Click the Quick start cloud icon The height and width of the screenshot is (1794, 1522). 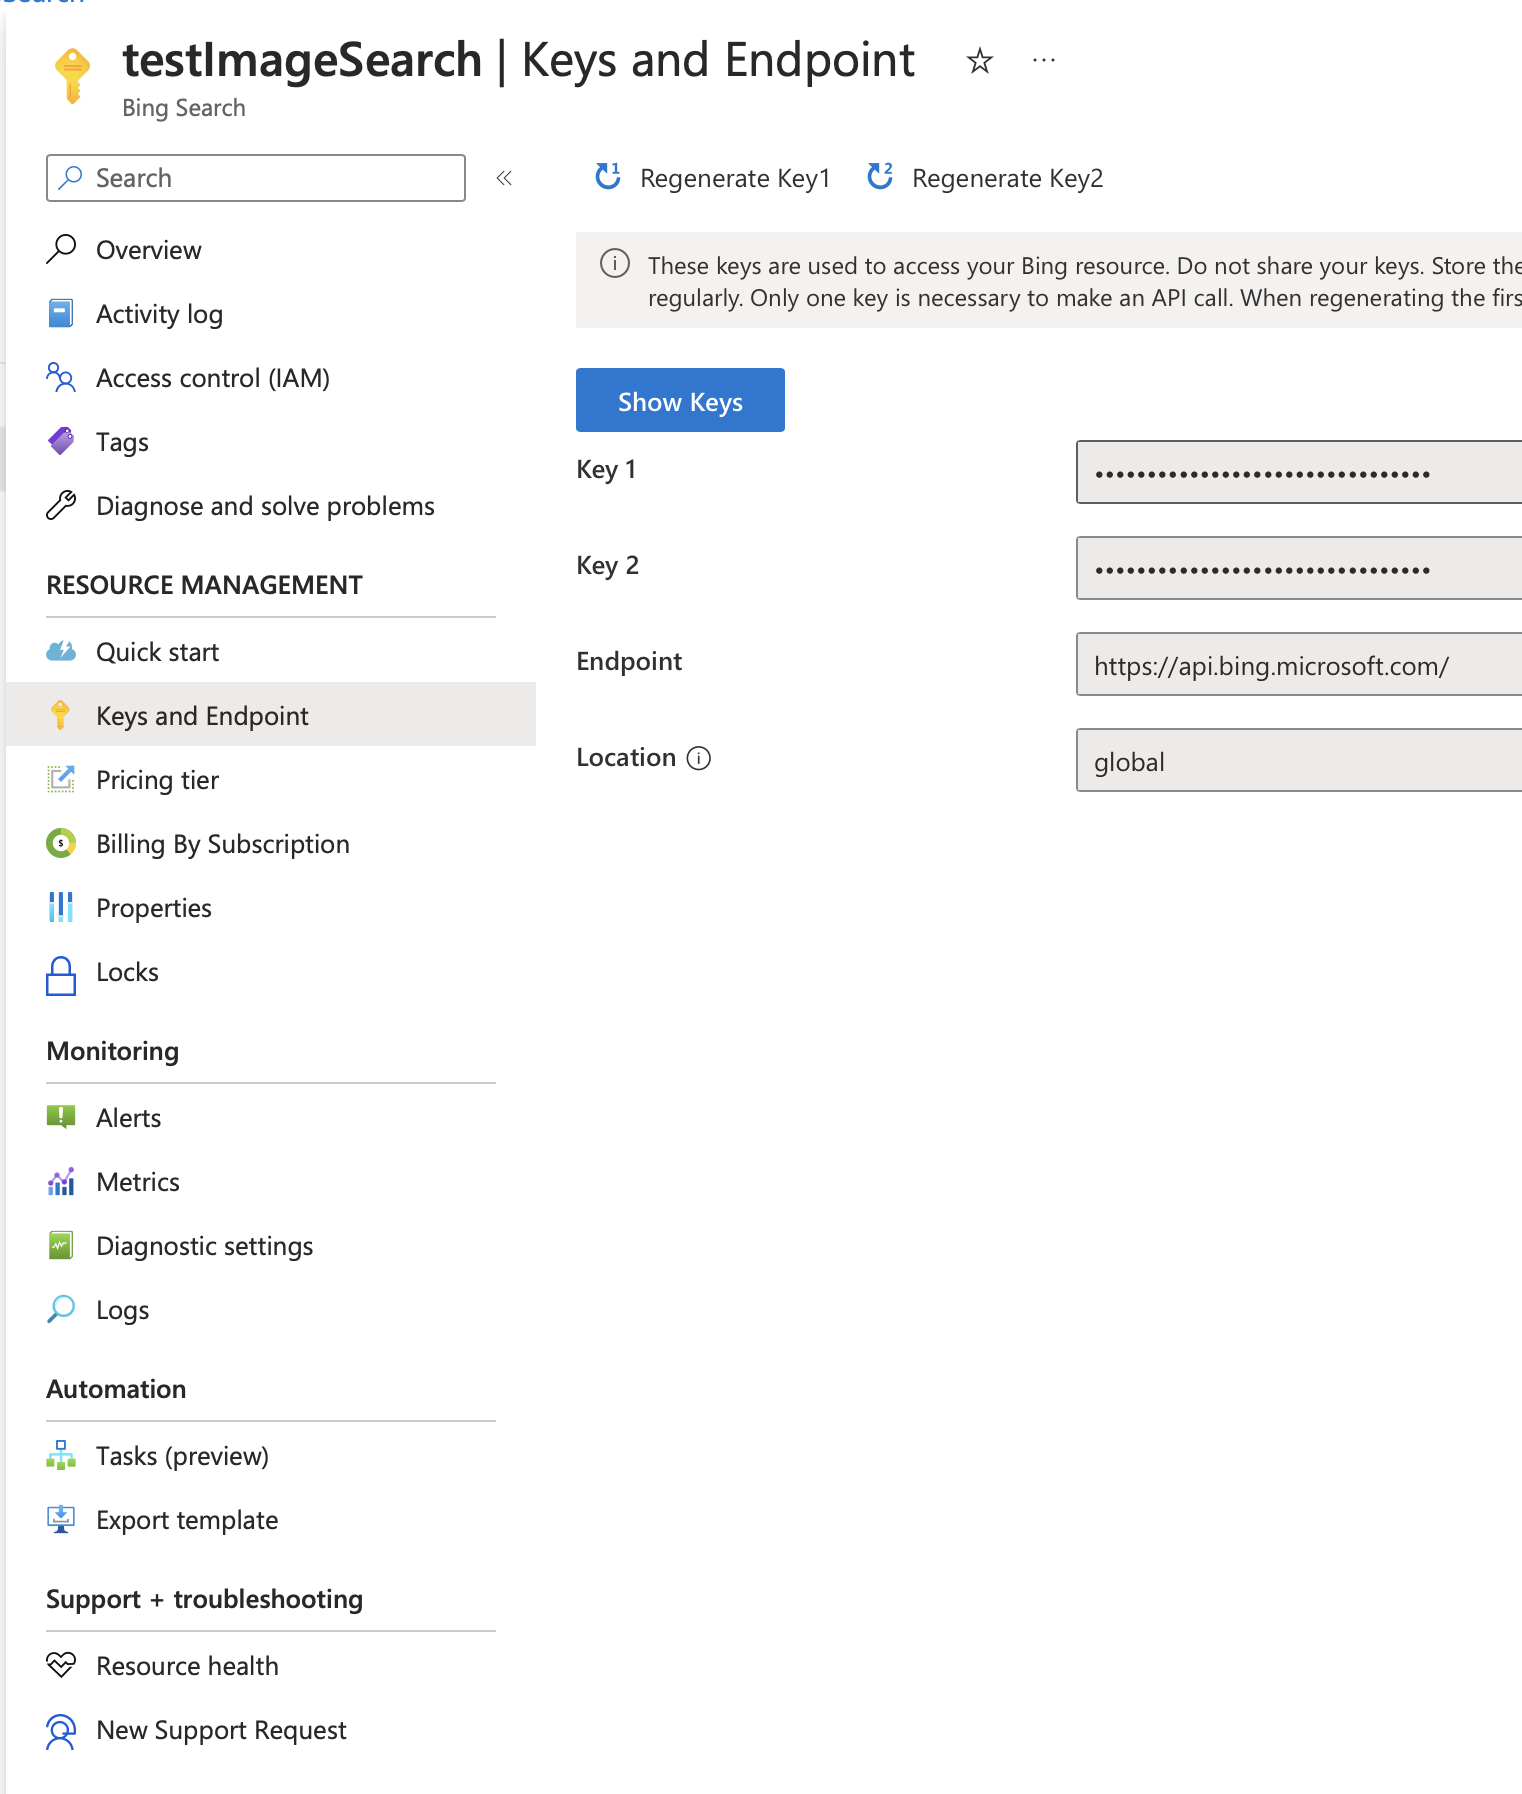point(61,651)
